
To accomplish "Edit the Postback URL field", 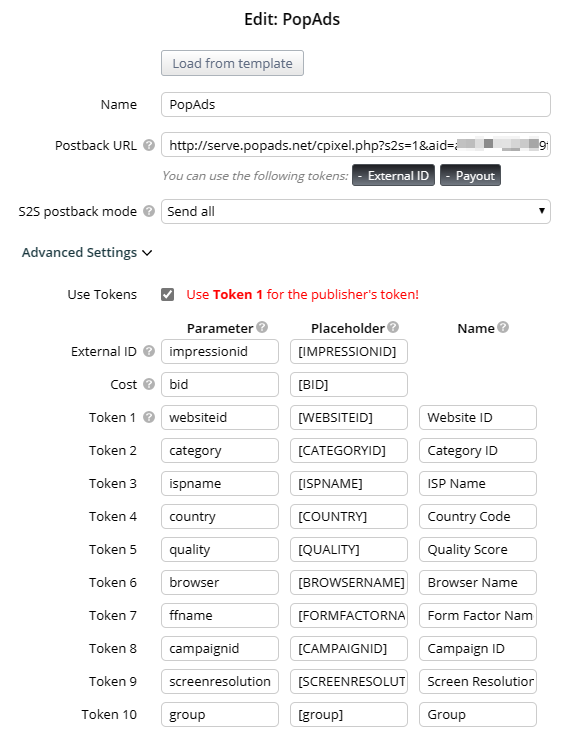I will pos(355,145).
